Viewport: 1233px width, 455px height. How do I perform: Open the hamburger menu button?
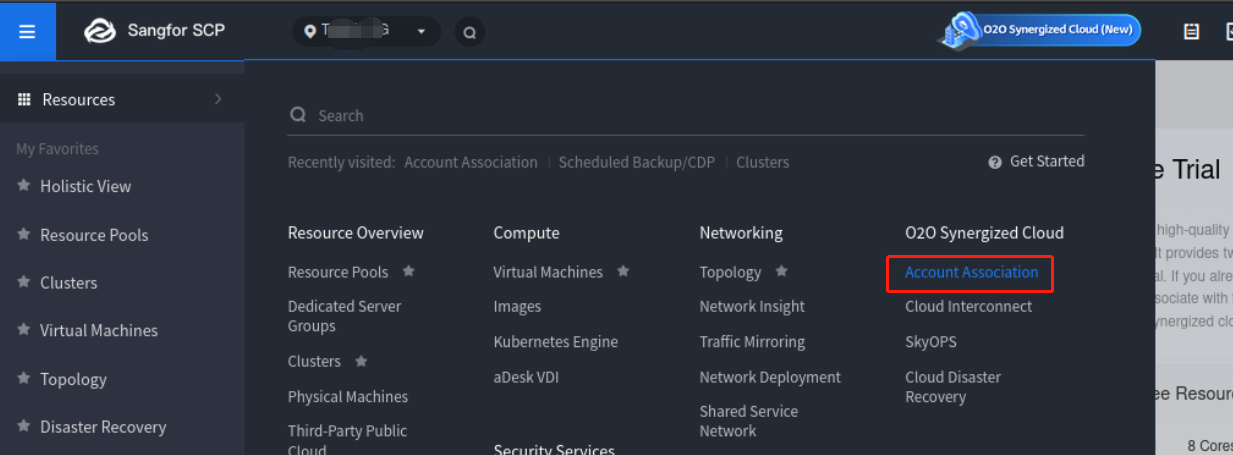tap(28, 31)
